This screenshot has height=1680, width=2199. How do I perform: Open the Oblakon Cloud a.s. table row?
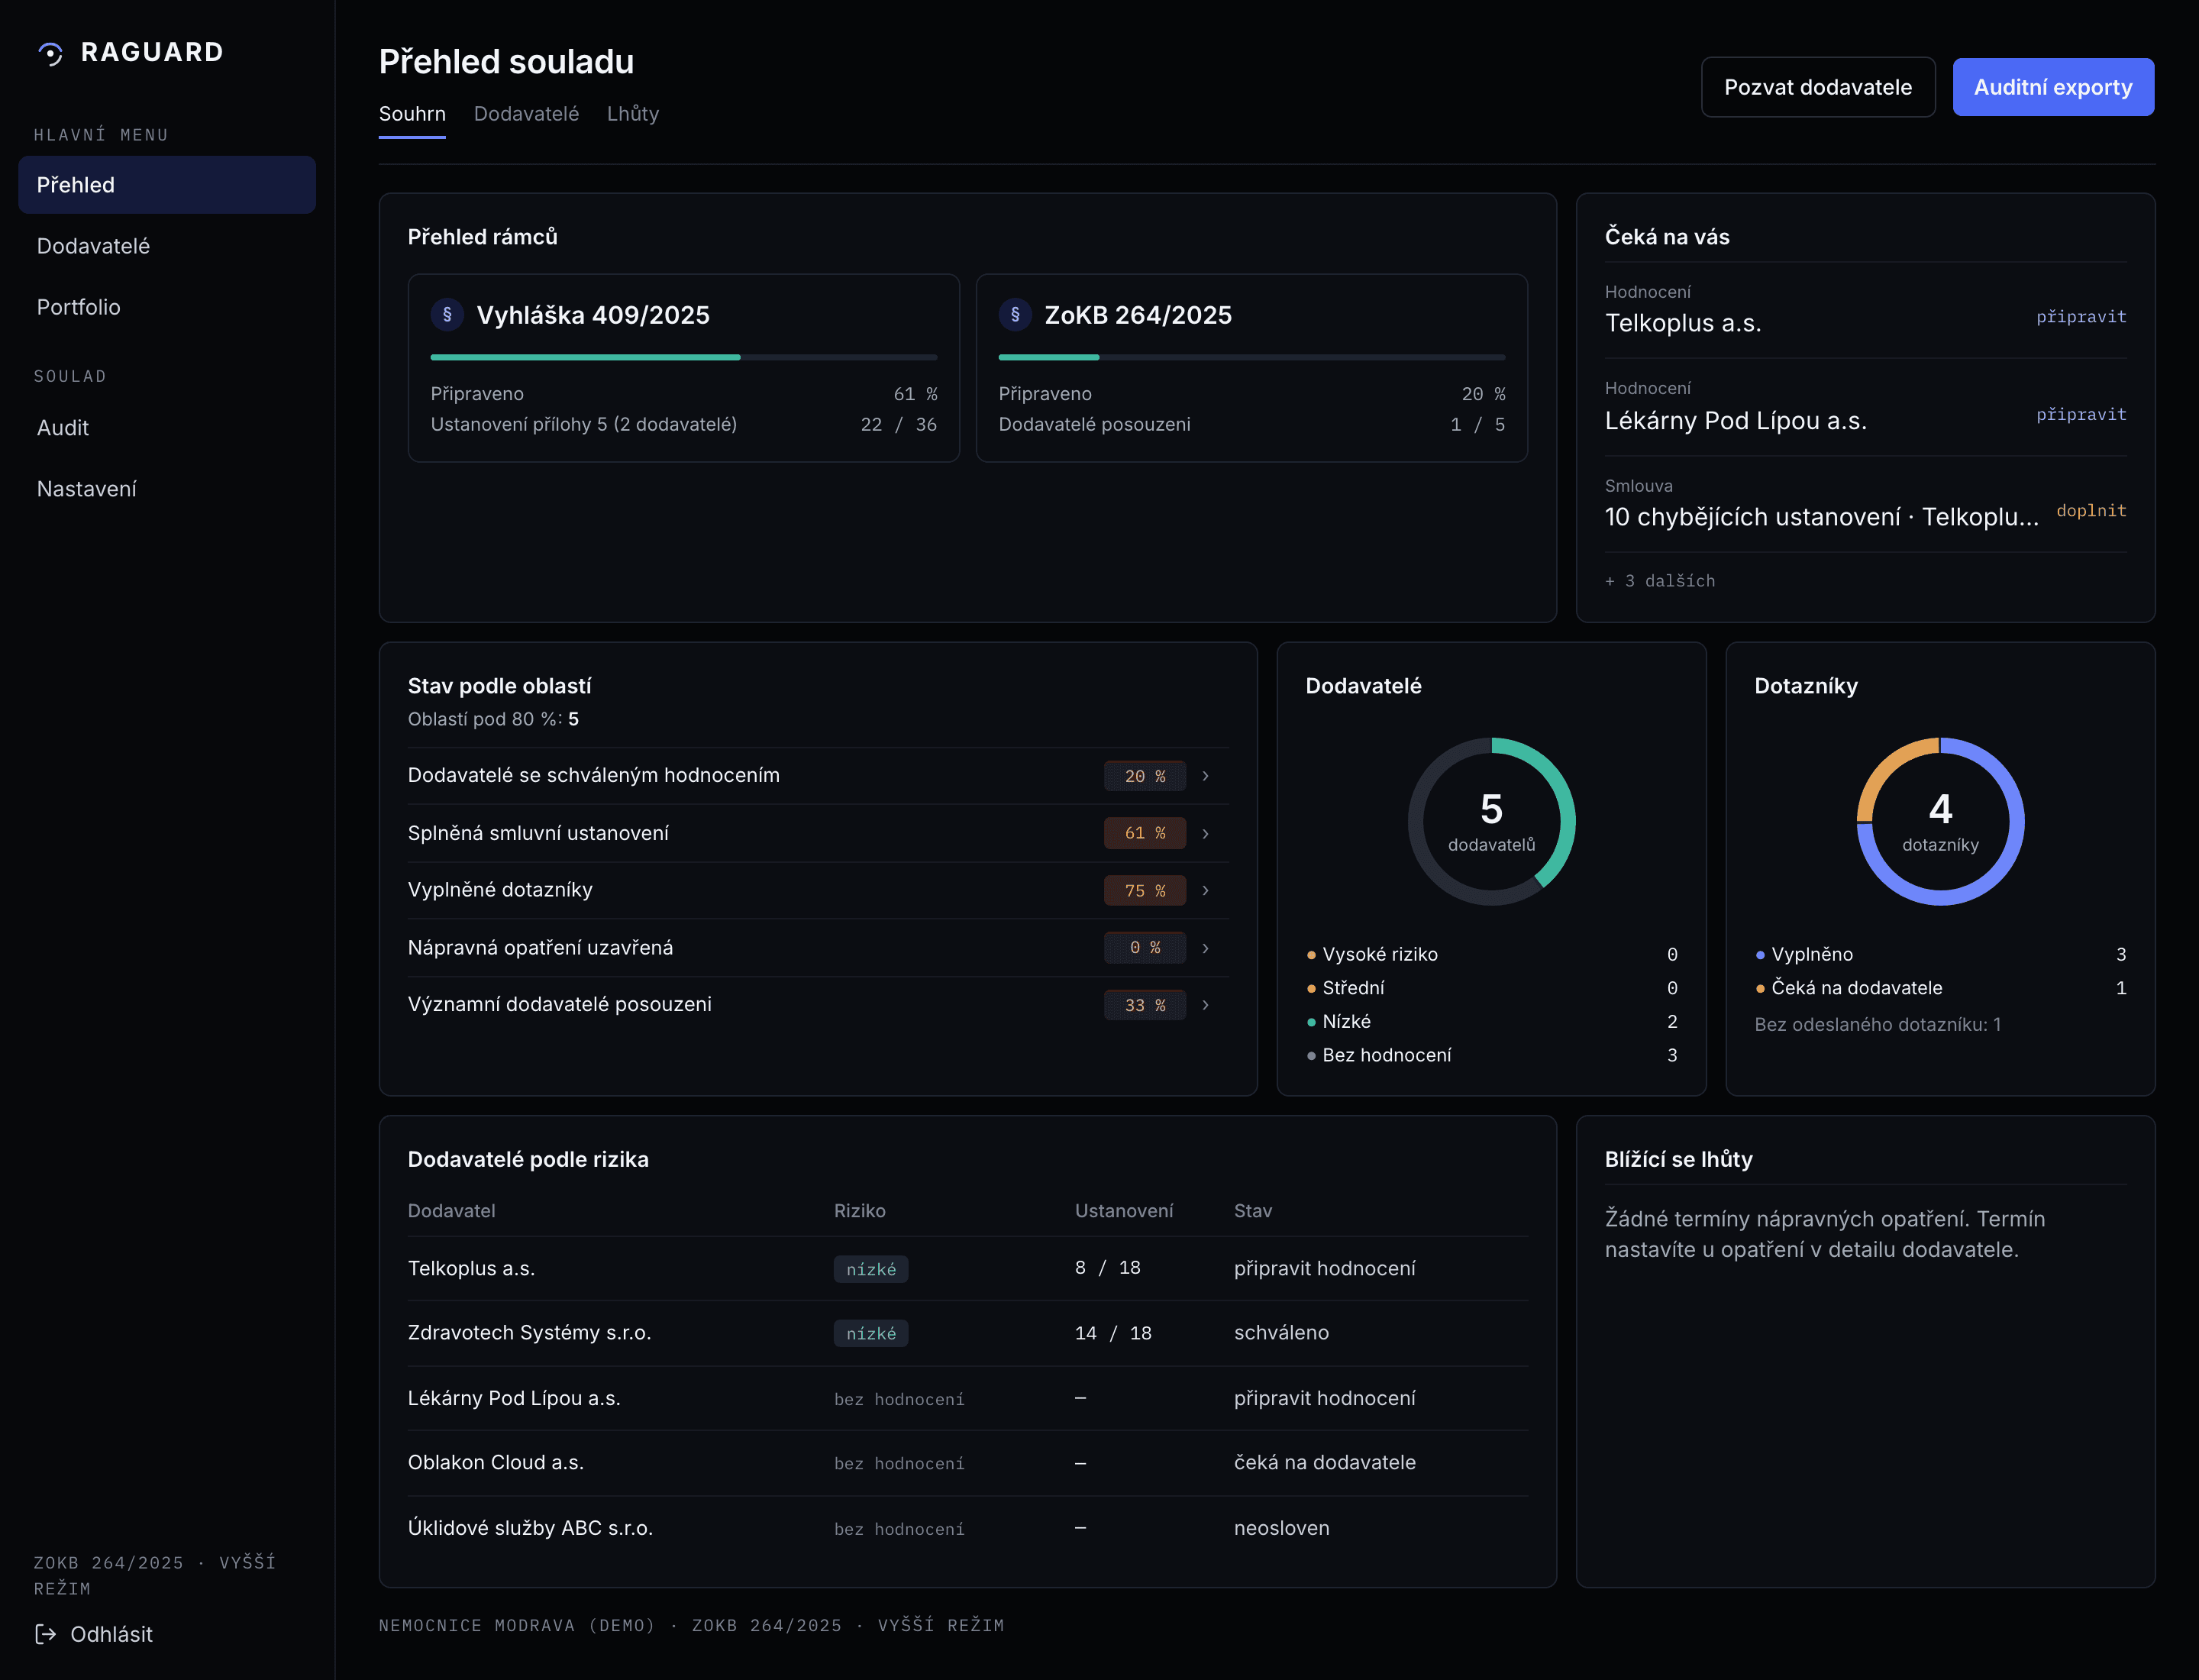click(967, 1463)
